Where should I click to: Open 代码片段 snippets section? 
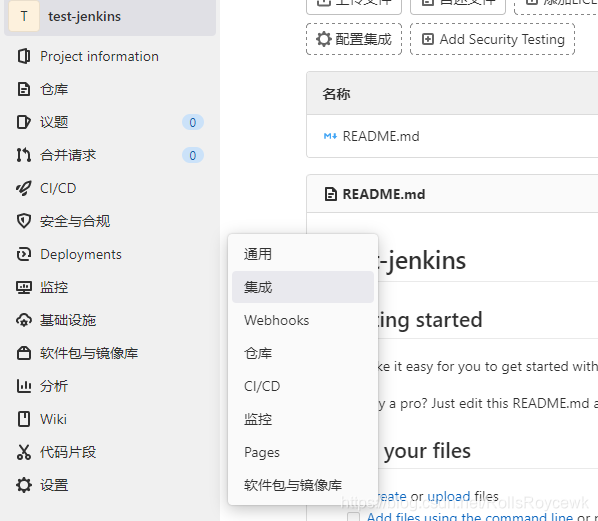pos(111,452)
